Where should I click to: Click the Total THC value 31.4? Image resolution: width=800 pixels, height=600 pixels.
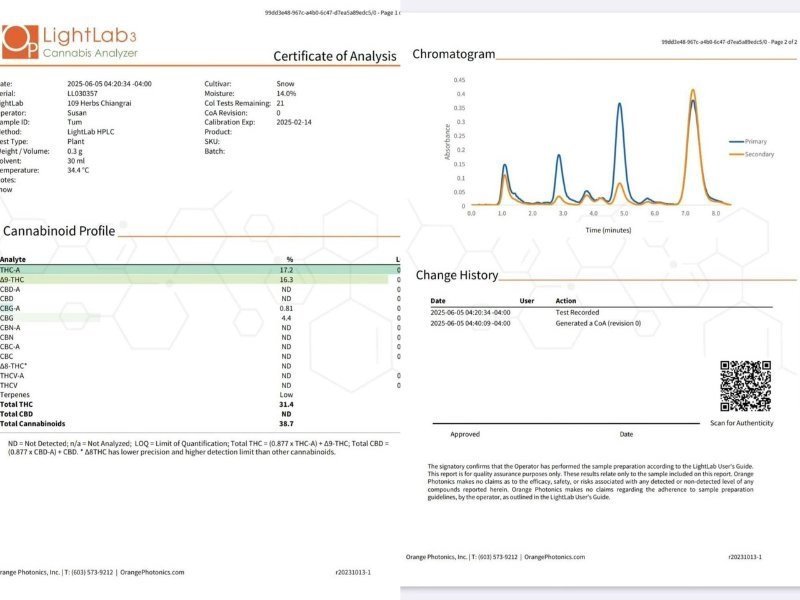point(286,404)
